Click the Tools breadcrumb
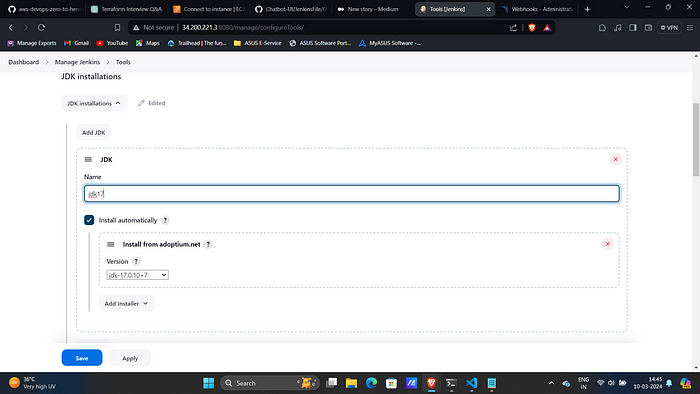This screenshot has height=394, width=700. [x=123, y=62]
